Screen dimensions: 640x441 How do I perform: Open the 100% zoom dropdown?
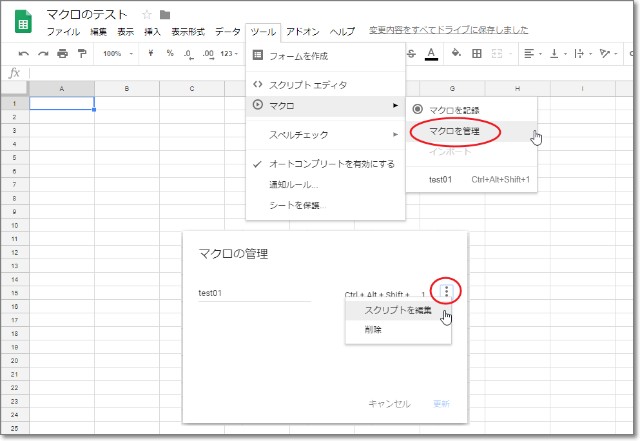click(118, 53)
